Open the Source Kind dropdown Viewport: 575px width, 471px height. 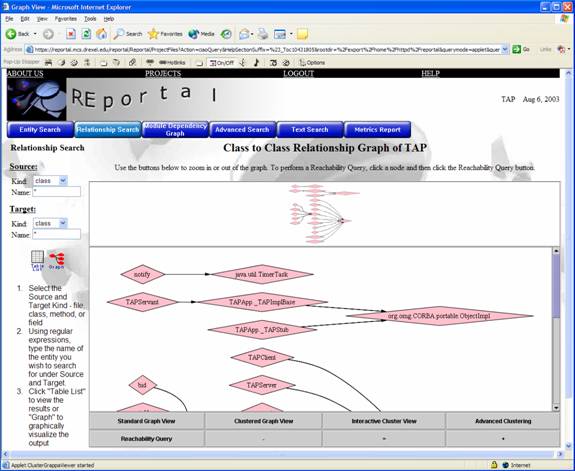click(x=50, y=180)
